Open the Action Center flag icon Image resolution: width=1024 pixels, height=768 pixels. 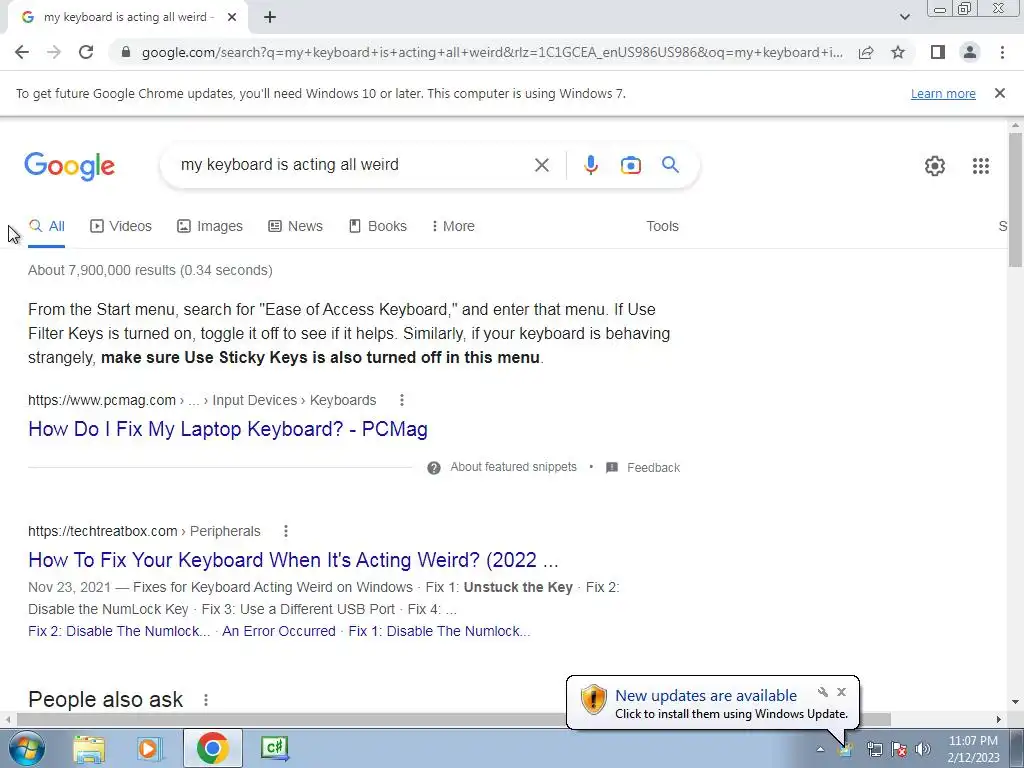899,749
